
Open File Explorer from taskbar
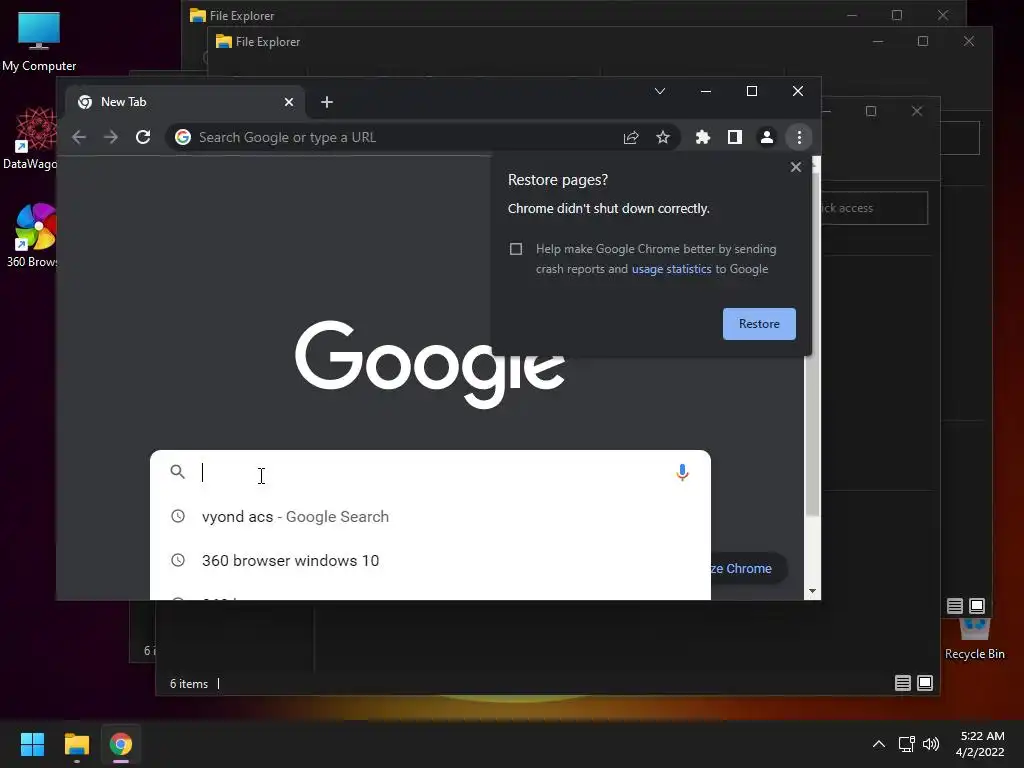pos(76,744)
